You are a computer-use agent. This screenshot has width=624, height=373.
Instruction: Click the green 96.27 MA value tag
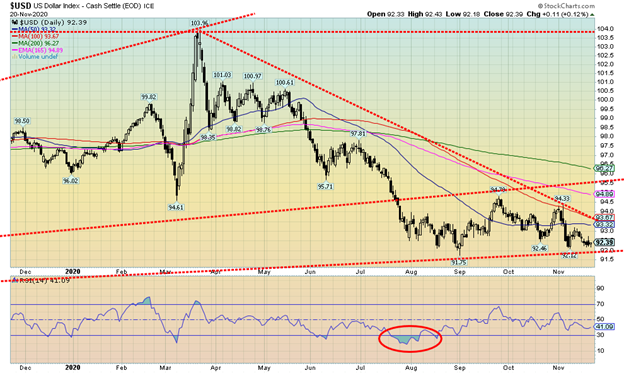coord(604,169)
